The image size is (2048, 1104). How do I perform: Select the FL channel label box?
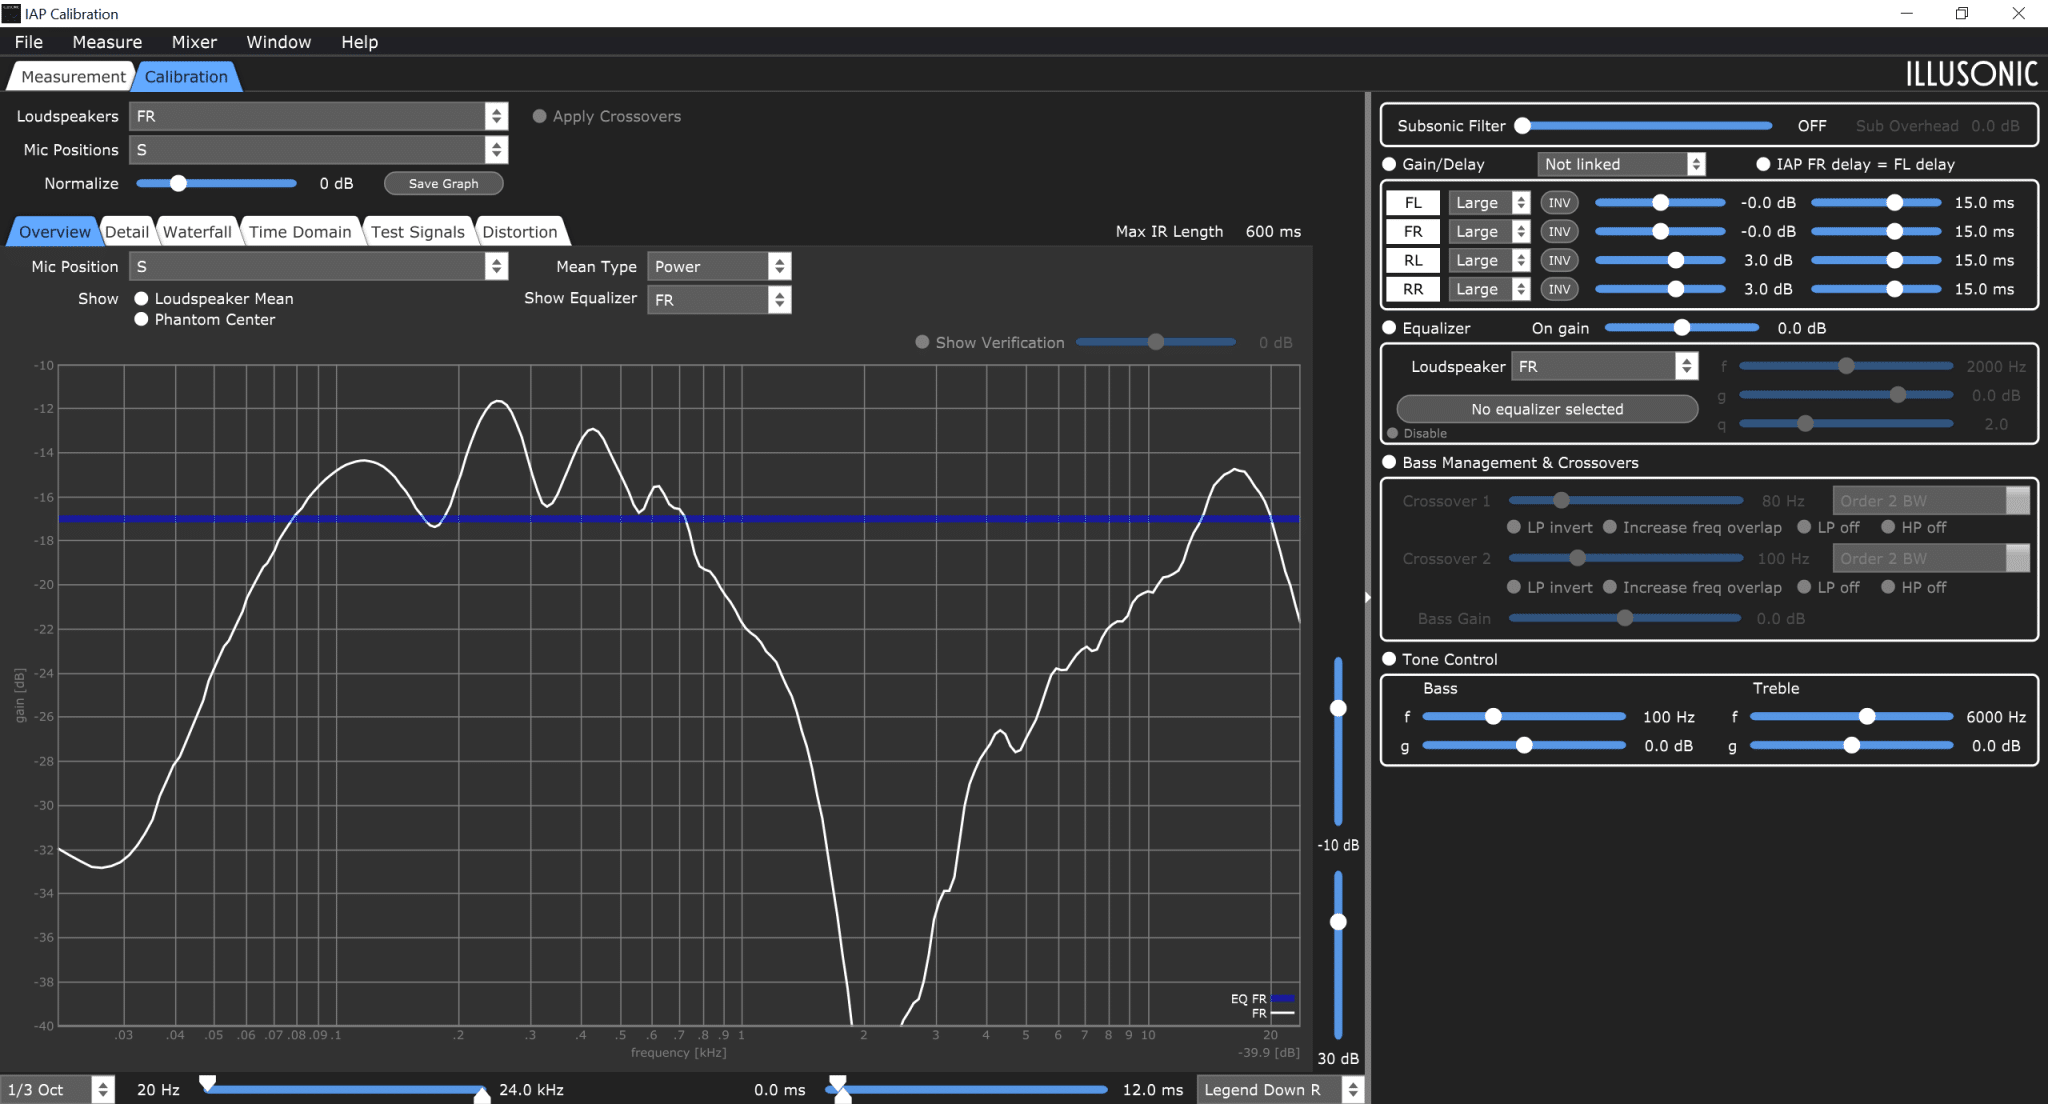1413,203
